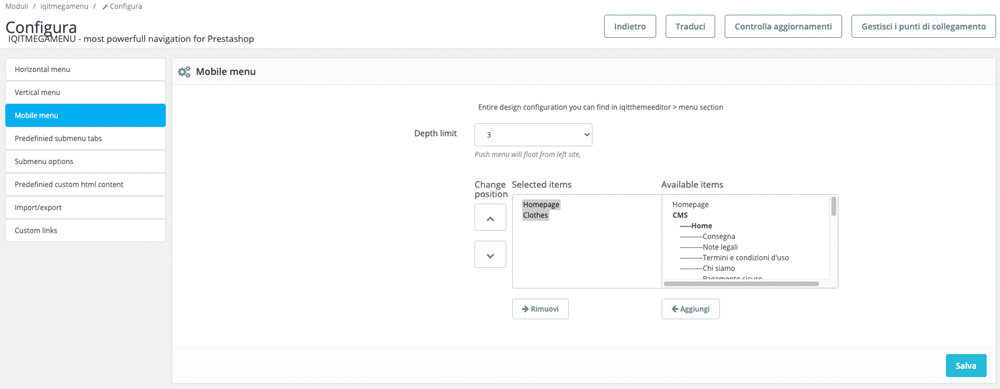The image size is (1000, 389).
Task: Open the Vertical menu tab
Action: pyautogui.click(x=85, y=92)
